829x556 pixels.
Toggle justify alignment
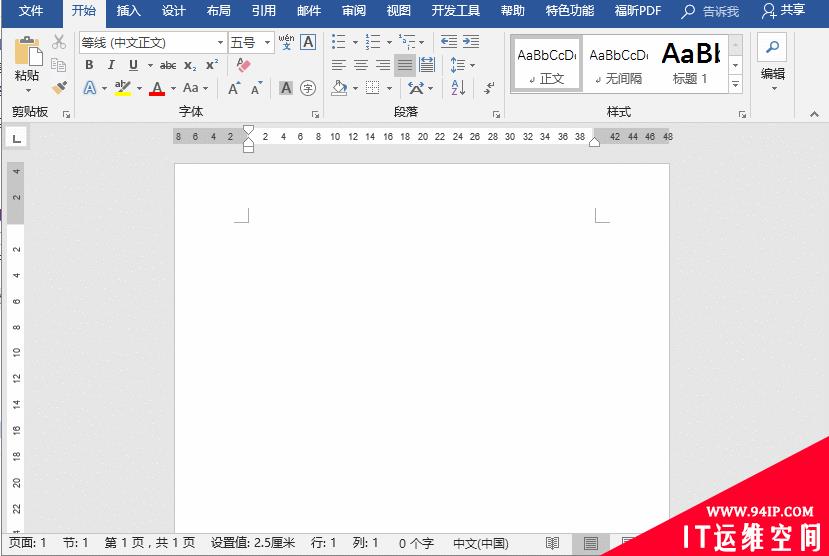tap(405, 65)
